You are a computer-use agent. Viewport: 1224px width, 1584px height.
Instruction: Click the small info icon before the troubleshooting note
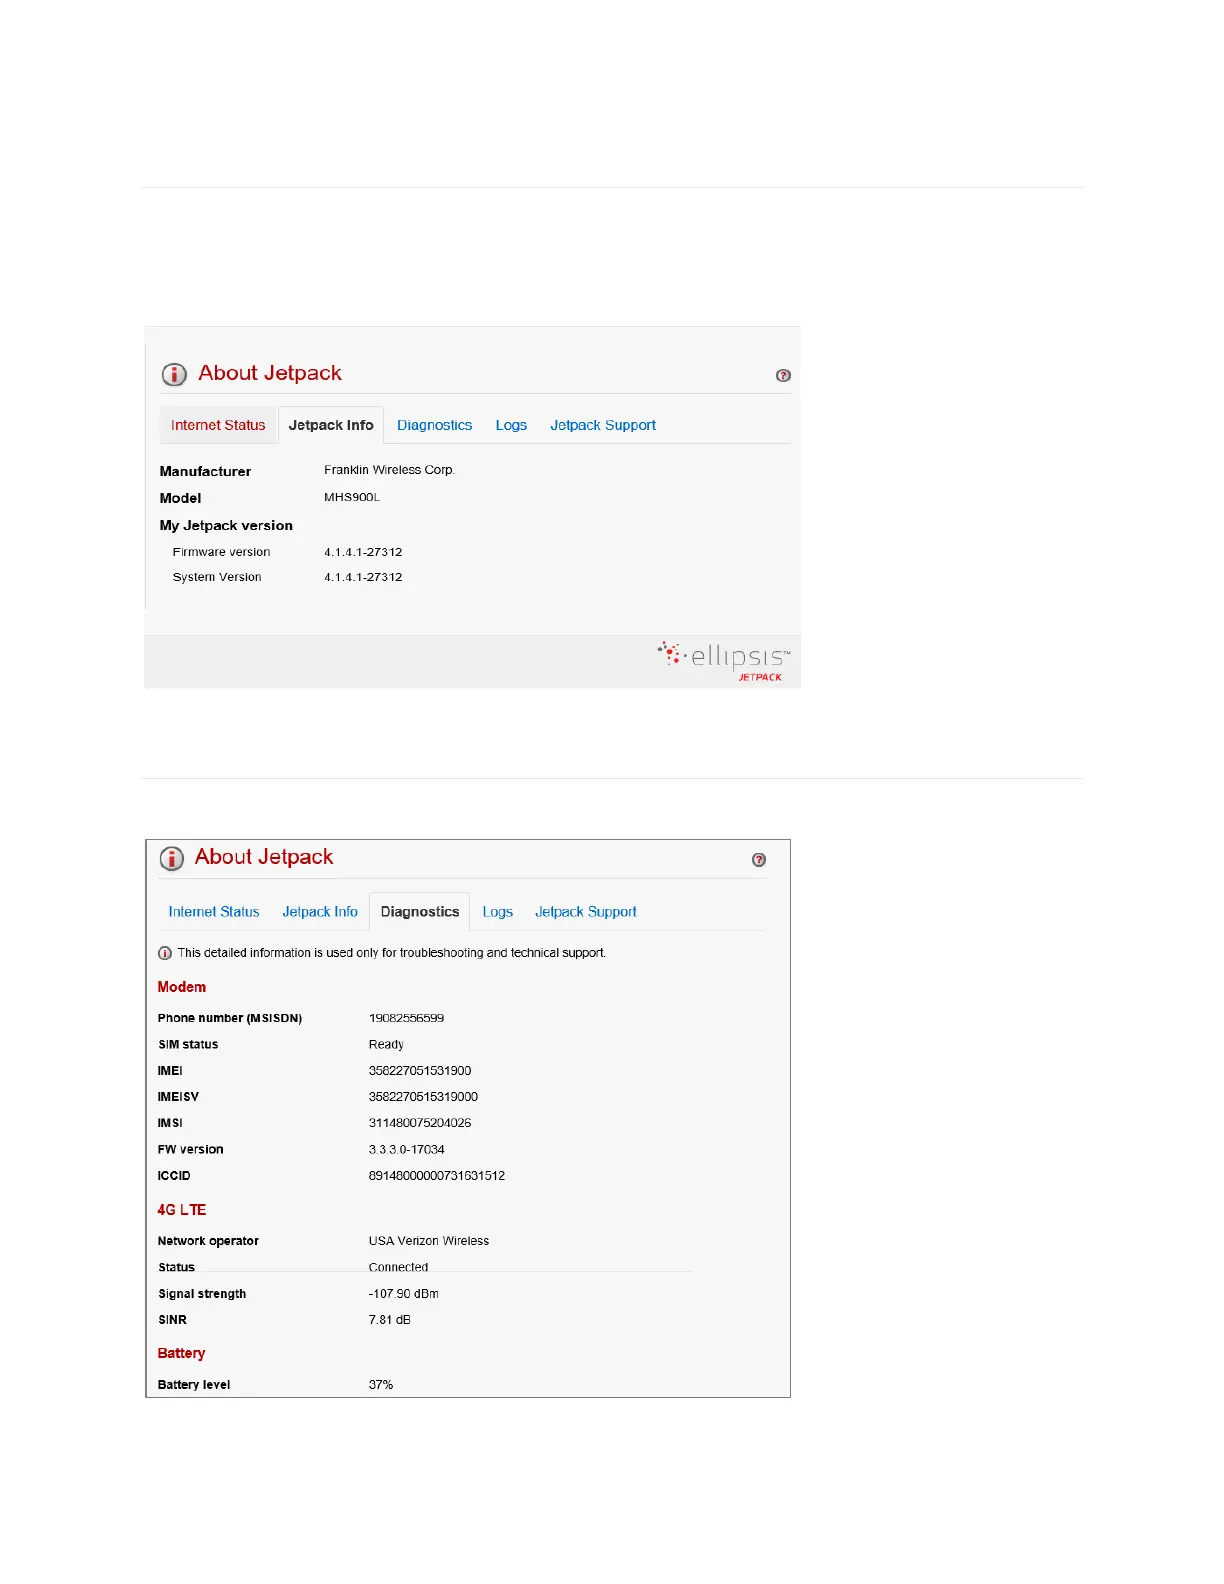(x=165, y=953)
